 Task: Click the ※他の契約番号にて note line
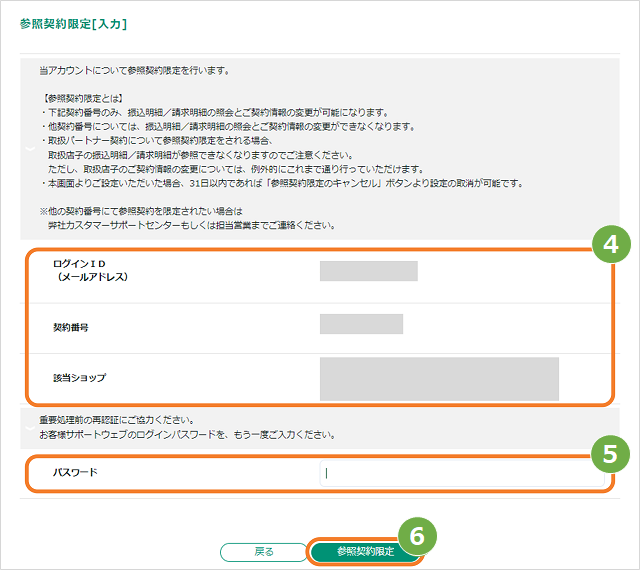[x=141, y=211]
